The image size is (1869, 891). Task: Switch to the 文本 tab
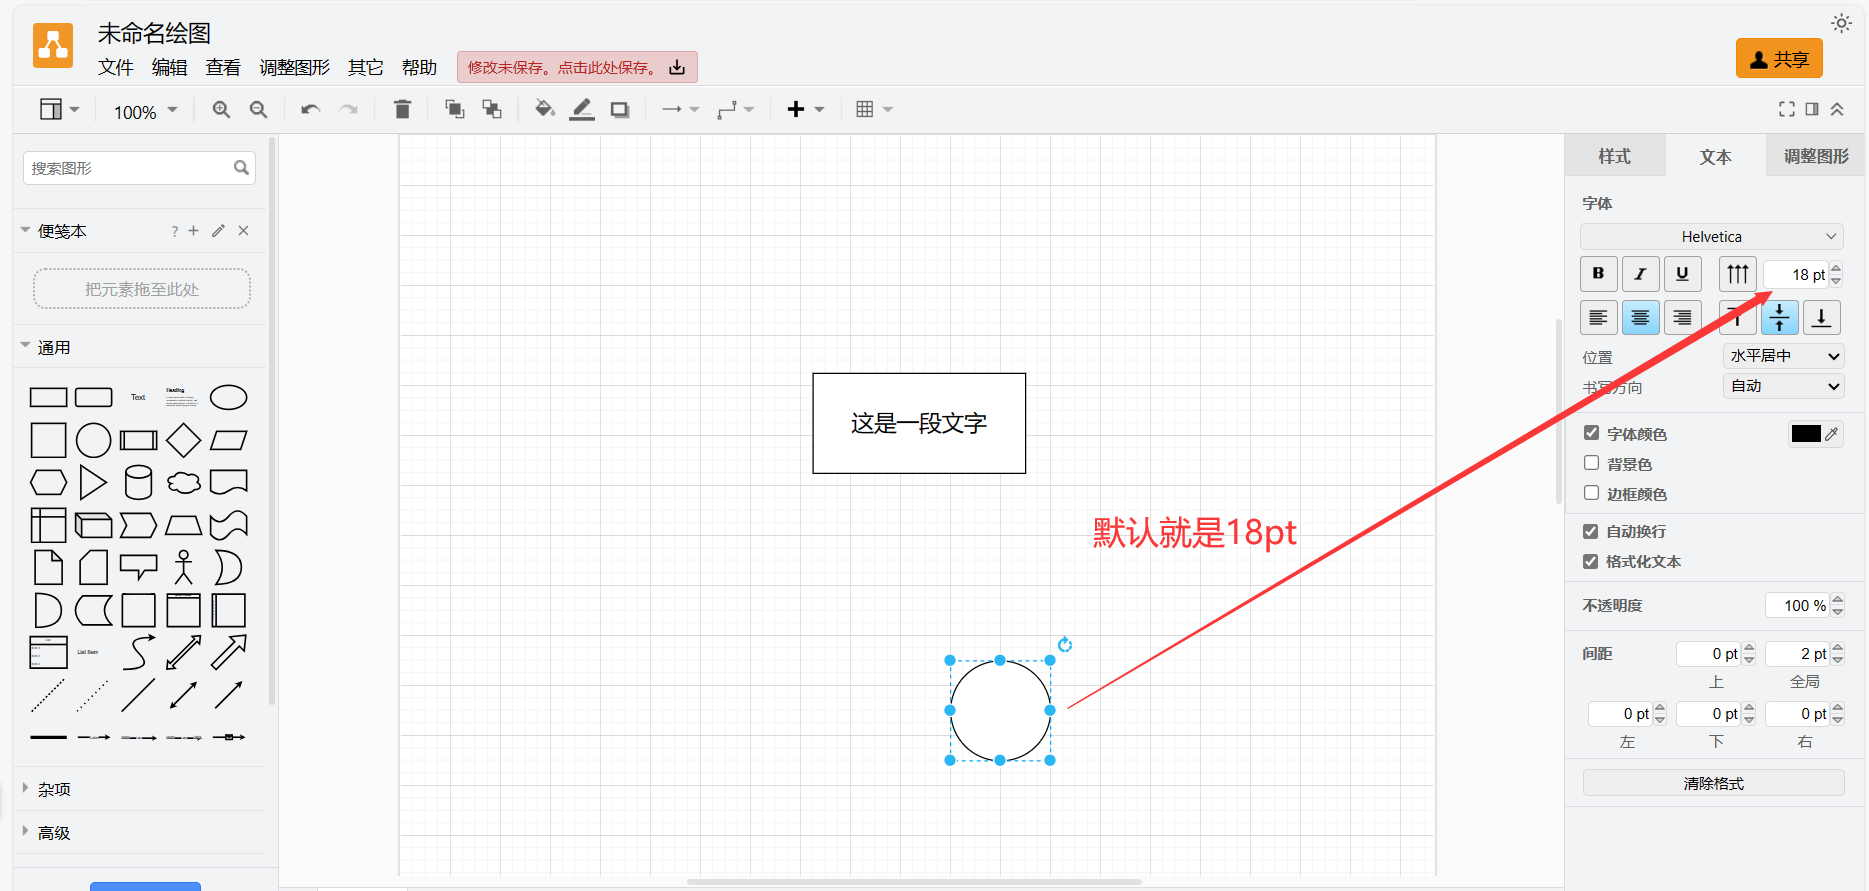pos(1715,156)
